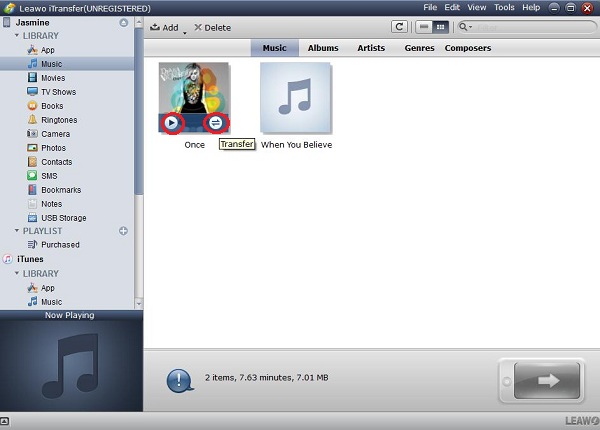
Task: Click the title When You Believe
Action: [x=297, y=145]
